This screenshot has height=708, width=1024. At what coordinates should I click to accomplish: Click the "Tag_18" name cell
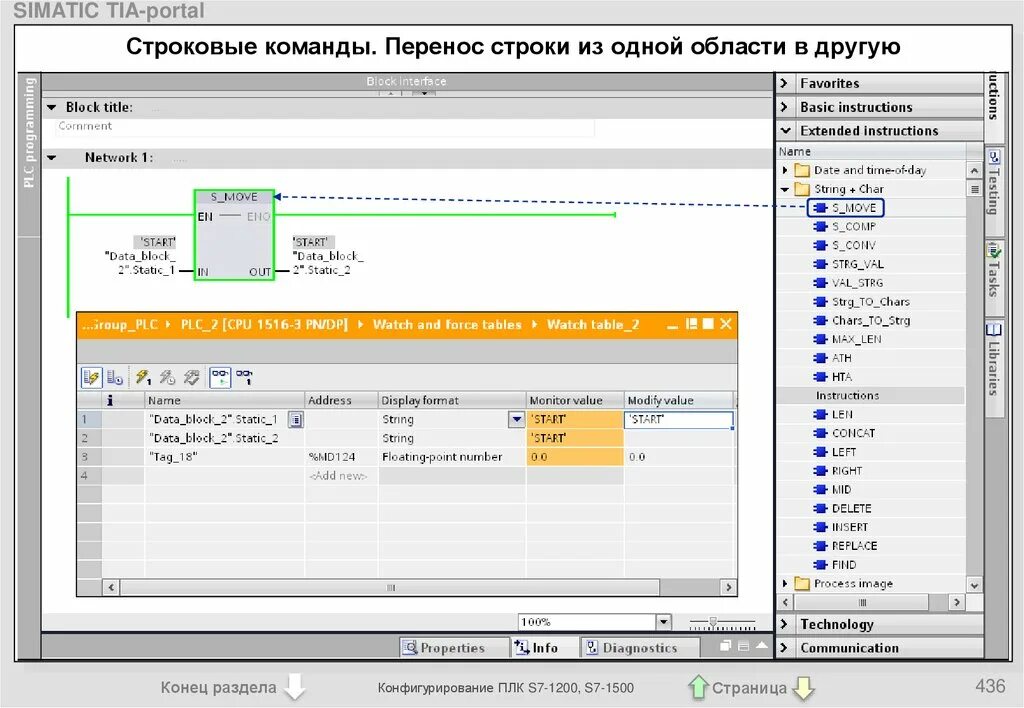tap(224, 457)
